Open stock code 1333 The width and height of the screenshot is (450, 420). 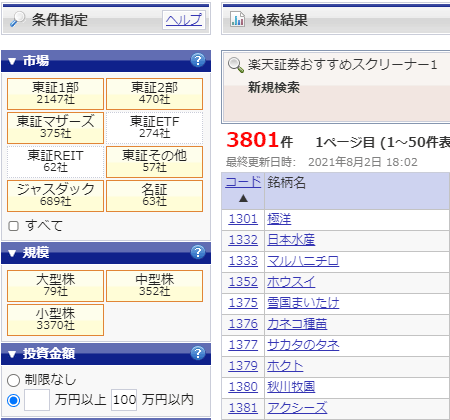pyautogui.click(x=243, y=261)
